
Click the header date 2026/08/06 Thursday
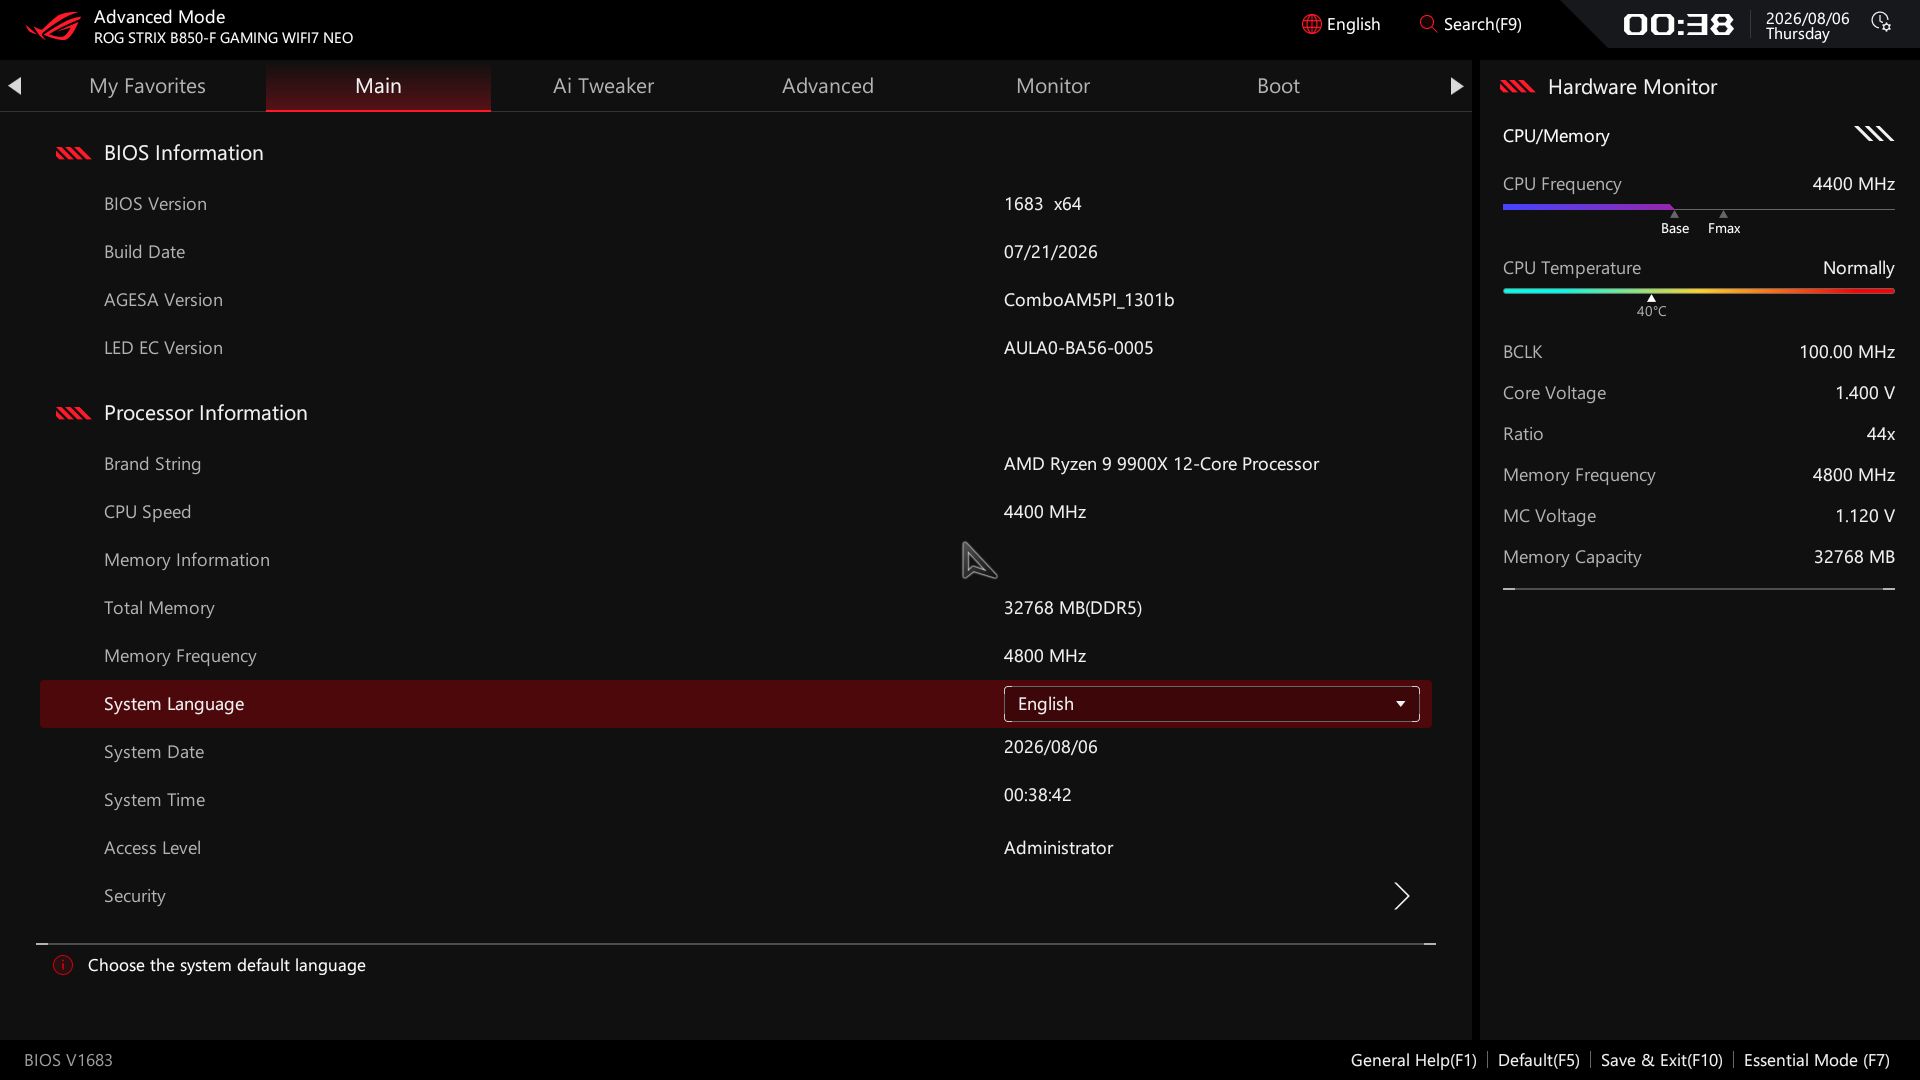point(1807,26)
